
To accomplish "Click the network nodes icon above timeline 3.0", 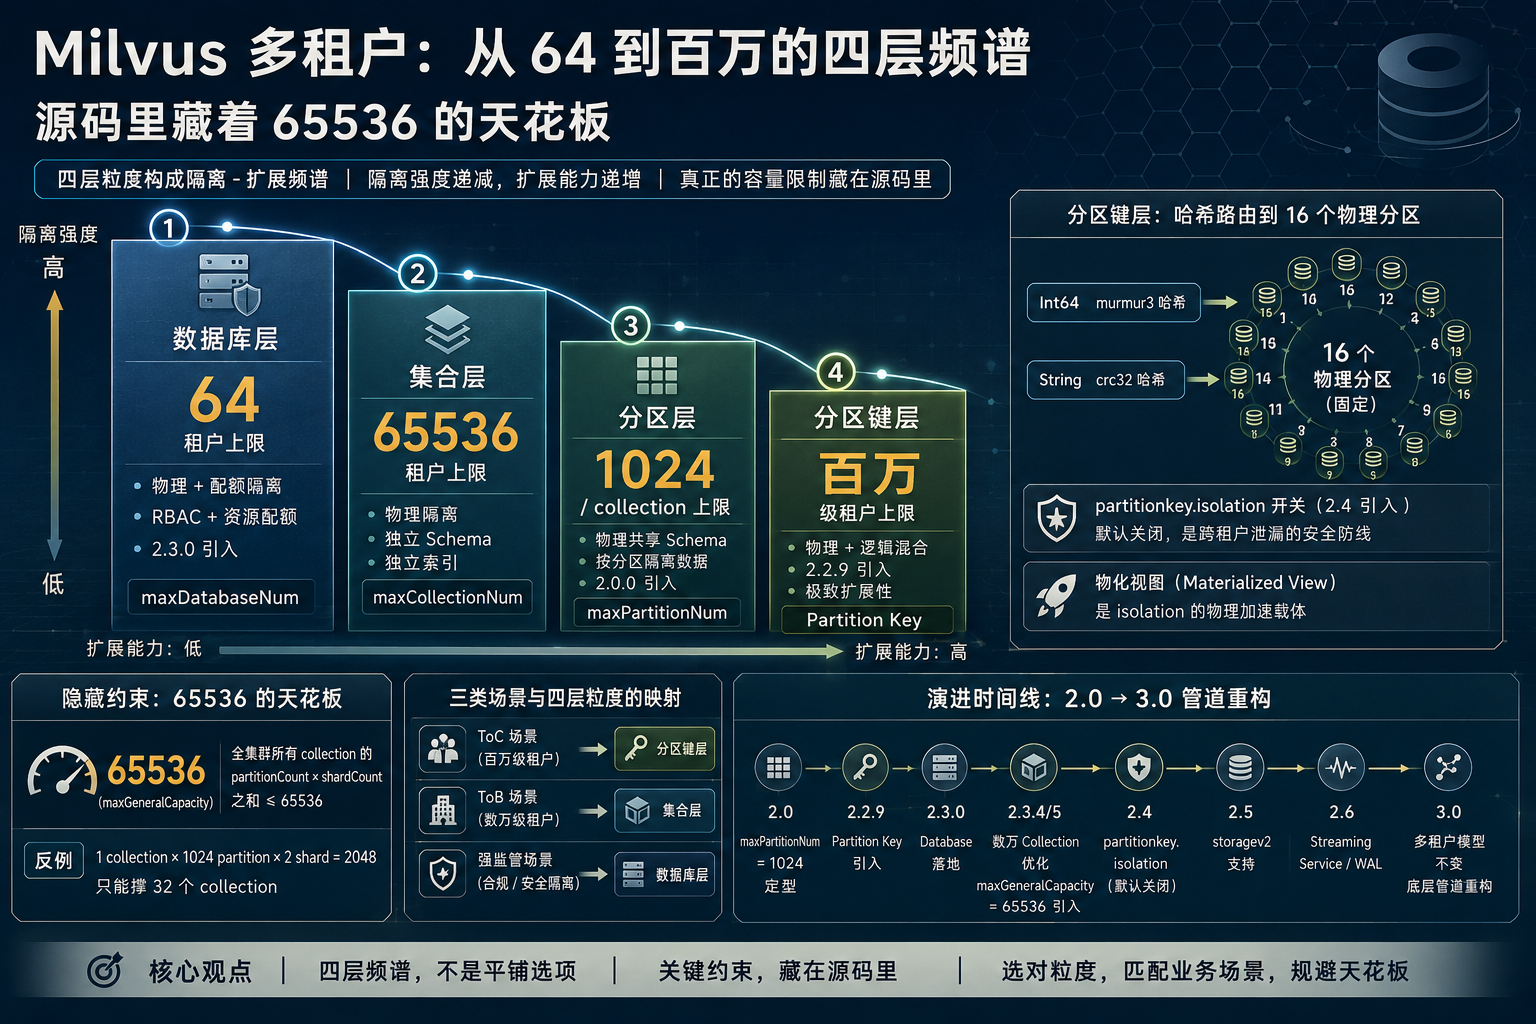I will 1448,768.
